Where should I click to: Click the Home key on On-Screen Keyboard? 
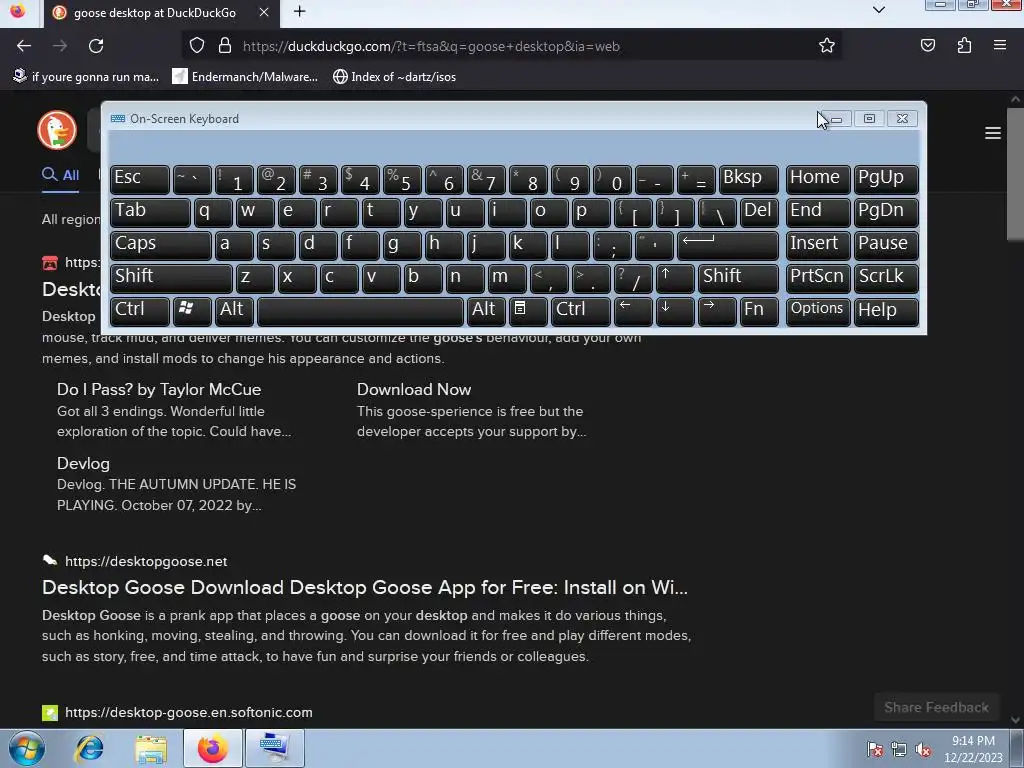pos(818,178)
